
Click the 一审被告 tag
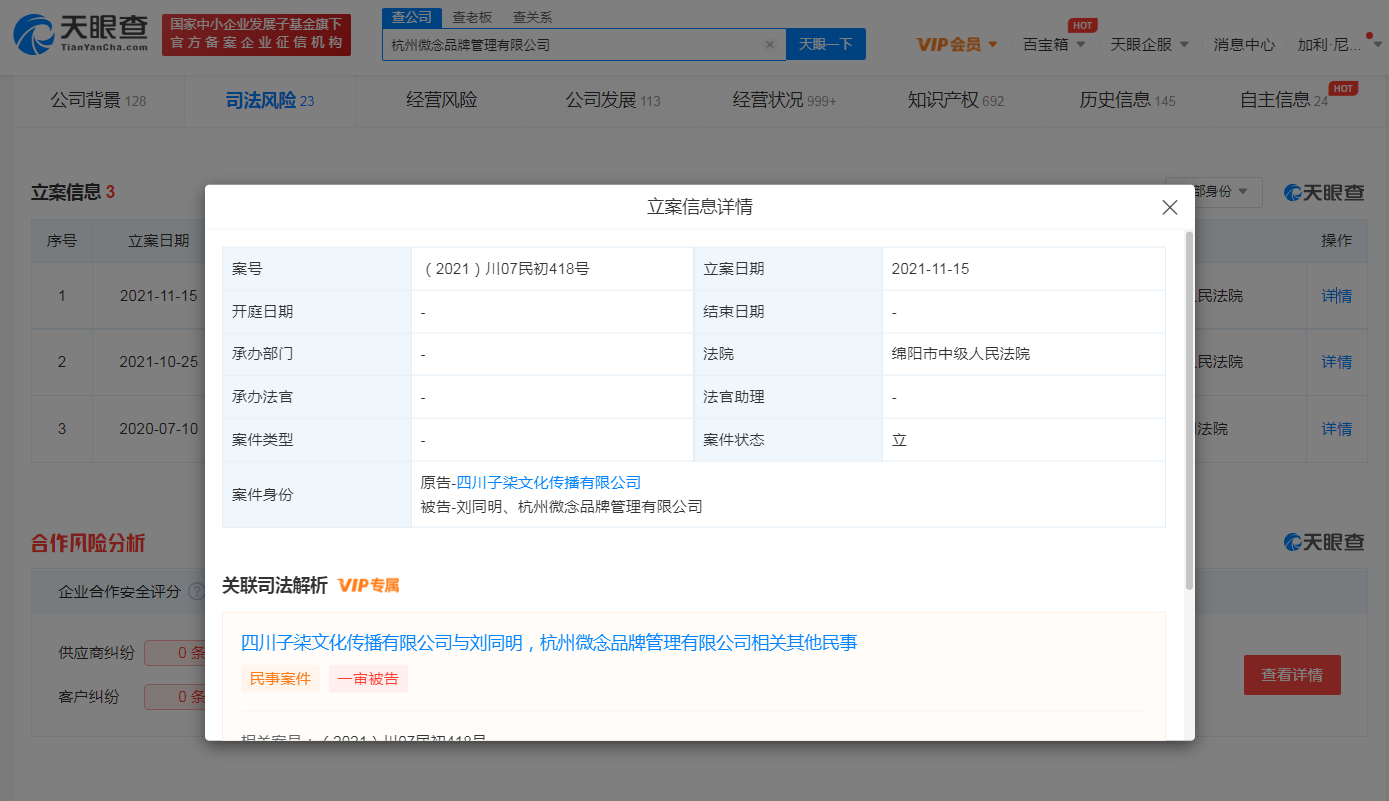[368, 679]
